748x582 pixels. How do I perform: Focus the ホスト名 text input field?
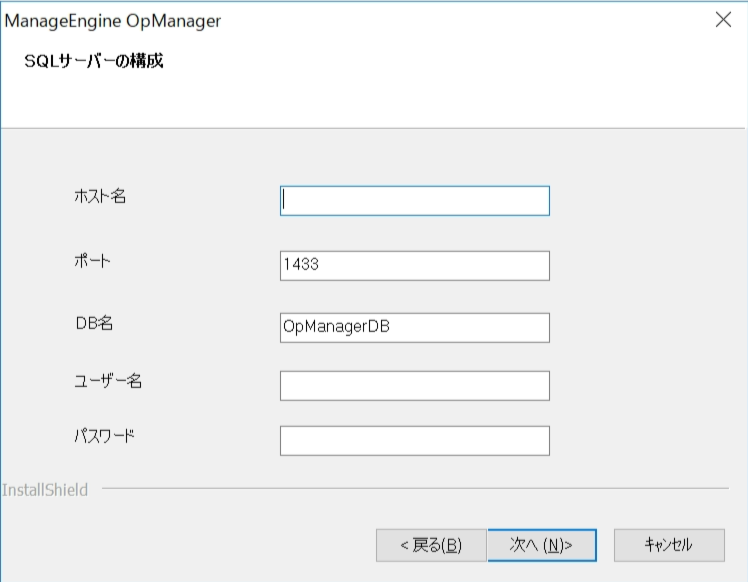pyautogui.click(x=415, y=201)
